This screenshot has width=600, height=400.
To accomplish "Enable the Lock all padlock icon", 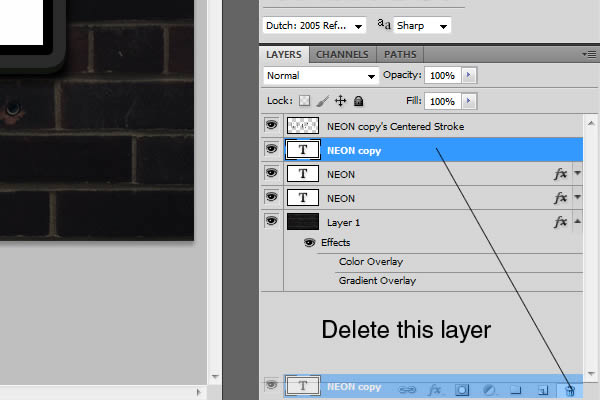I will 359,101.
